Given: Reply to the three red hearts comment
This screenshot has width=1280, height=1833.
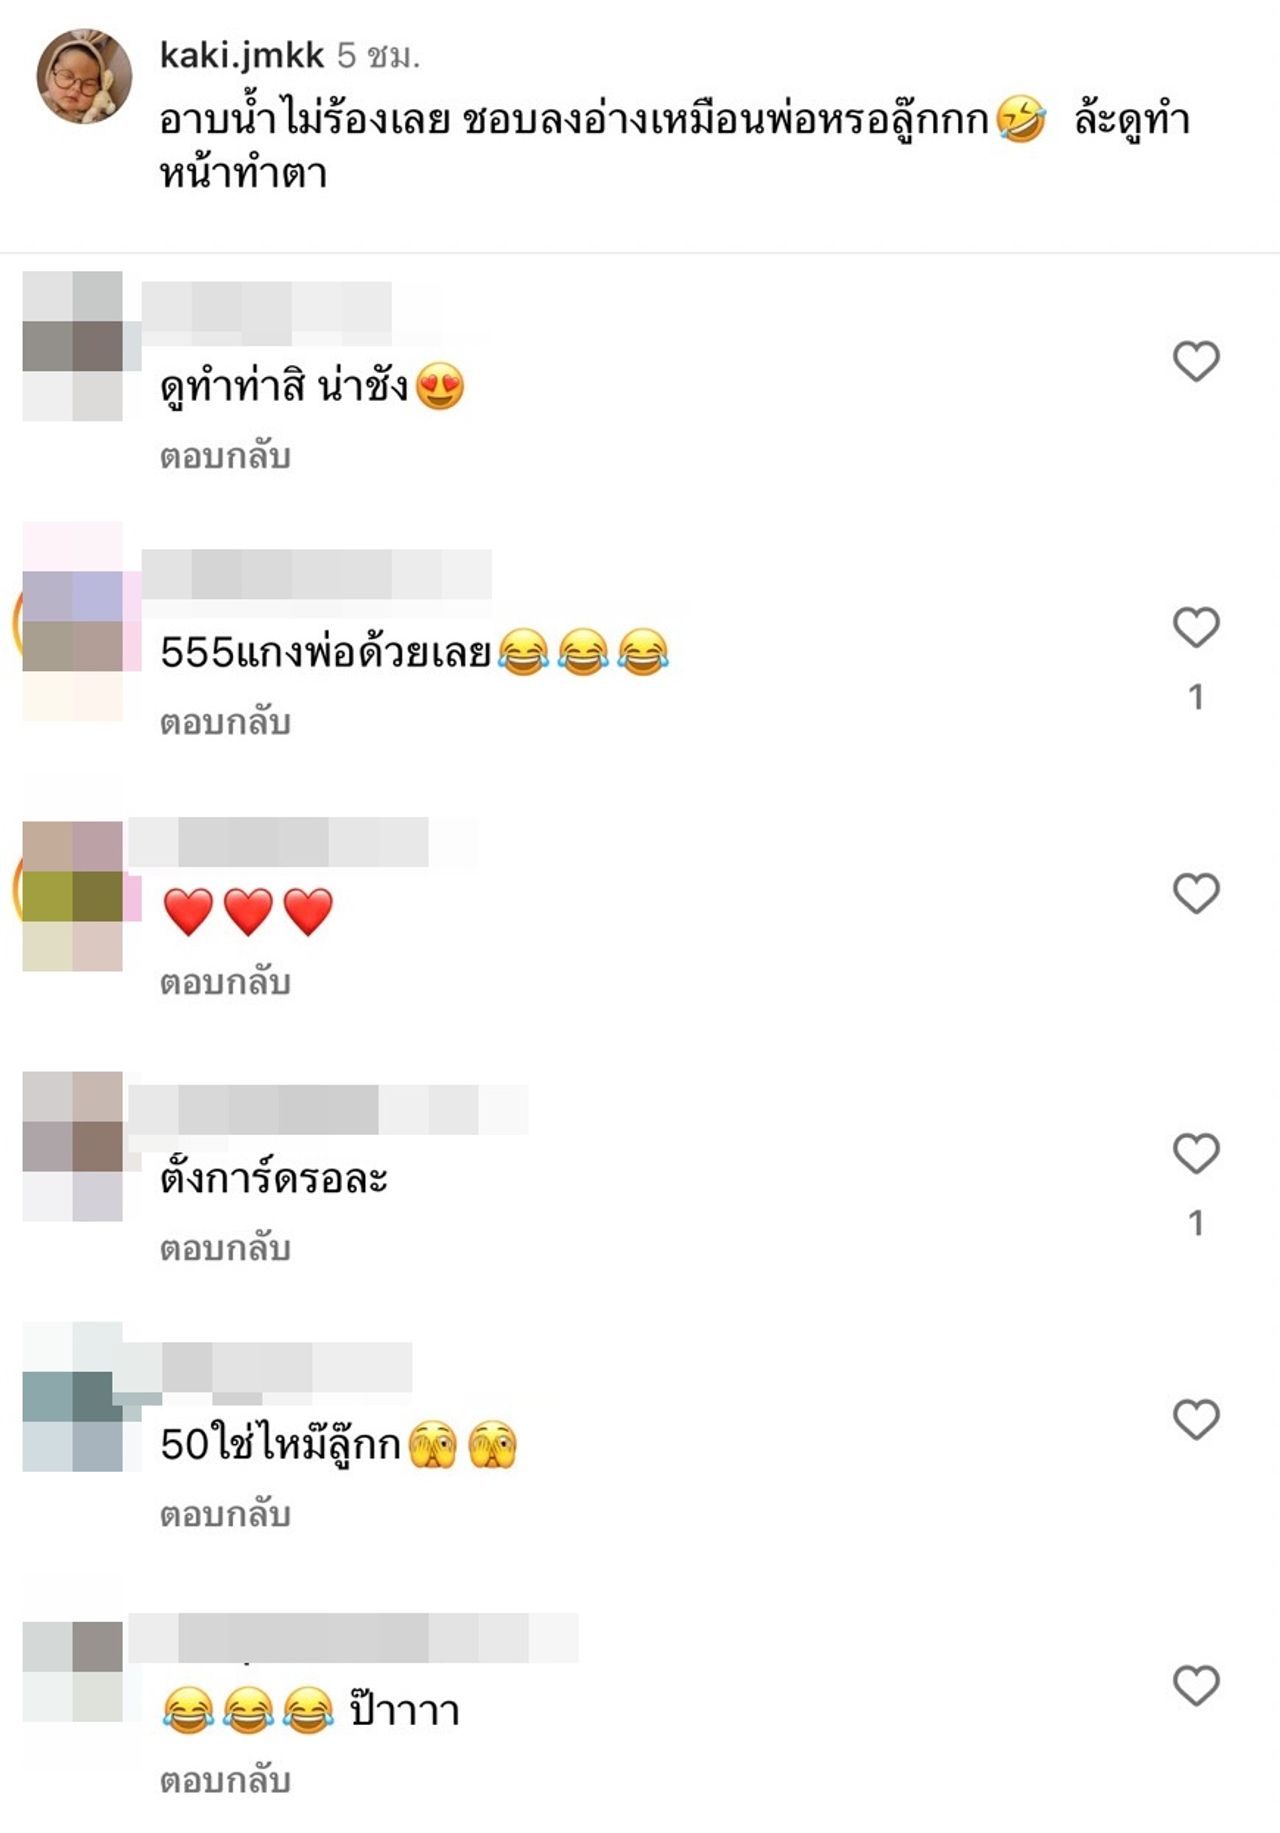Looking at the screenshot, I should click(x=225, y=982).
